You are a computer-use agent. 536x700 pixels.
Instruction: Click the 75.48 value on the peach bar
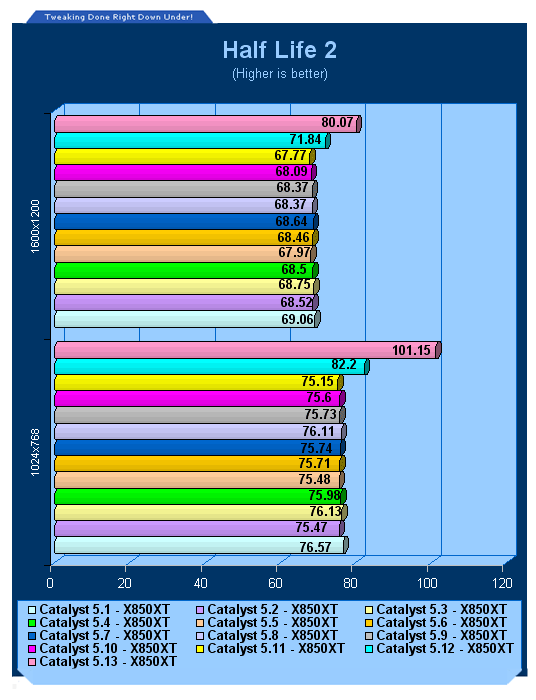click(315, 480)
